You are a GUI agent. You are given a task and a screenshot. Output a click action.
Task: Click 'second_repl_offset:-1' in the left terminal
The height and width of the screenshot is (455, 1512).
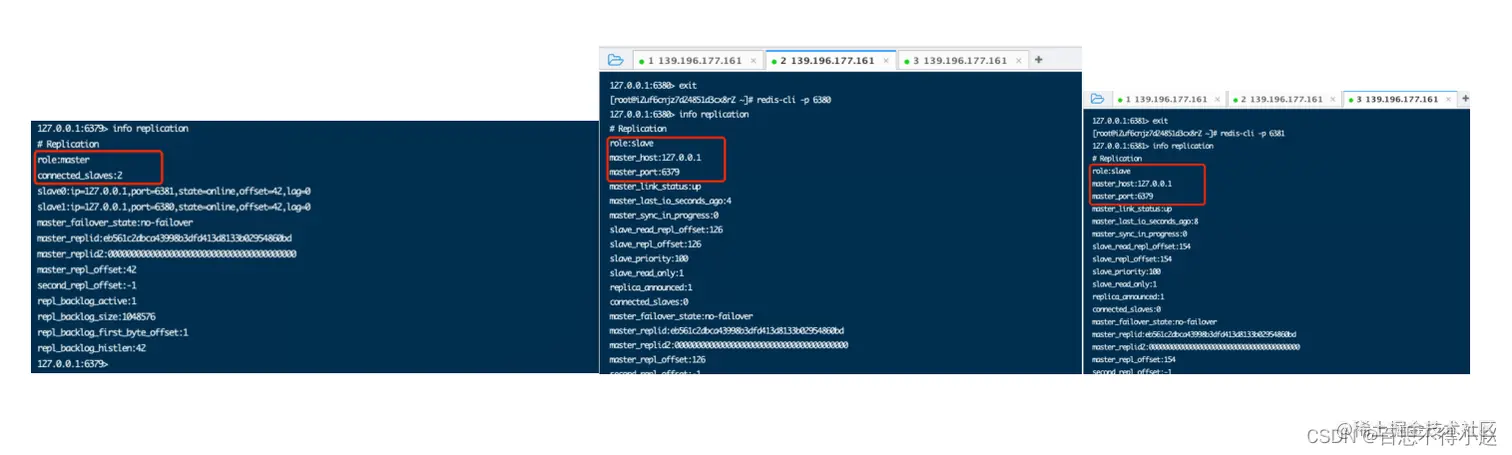click(86, 285)
